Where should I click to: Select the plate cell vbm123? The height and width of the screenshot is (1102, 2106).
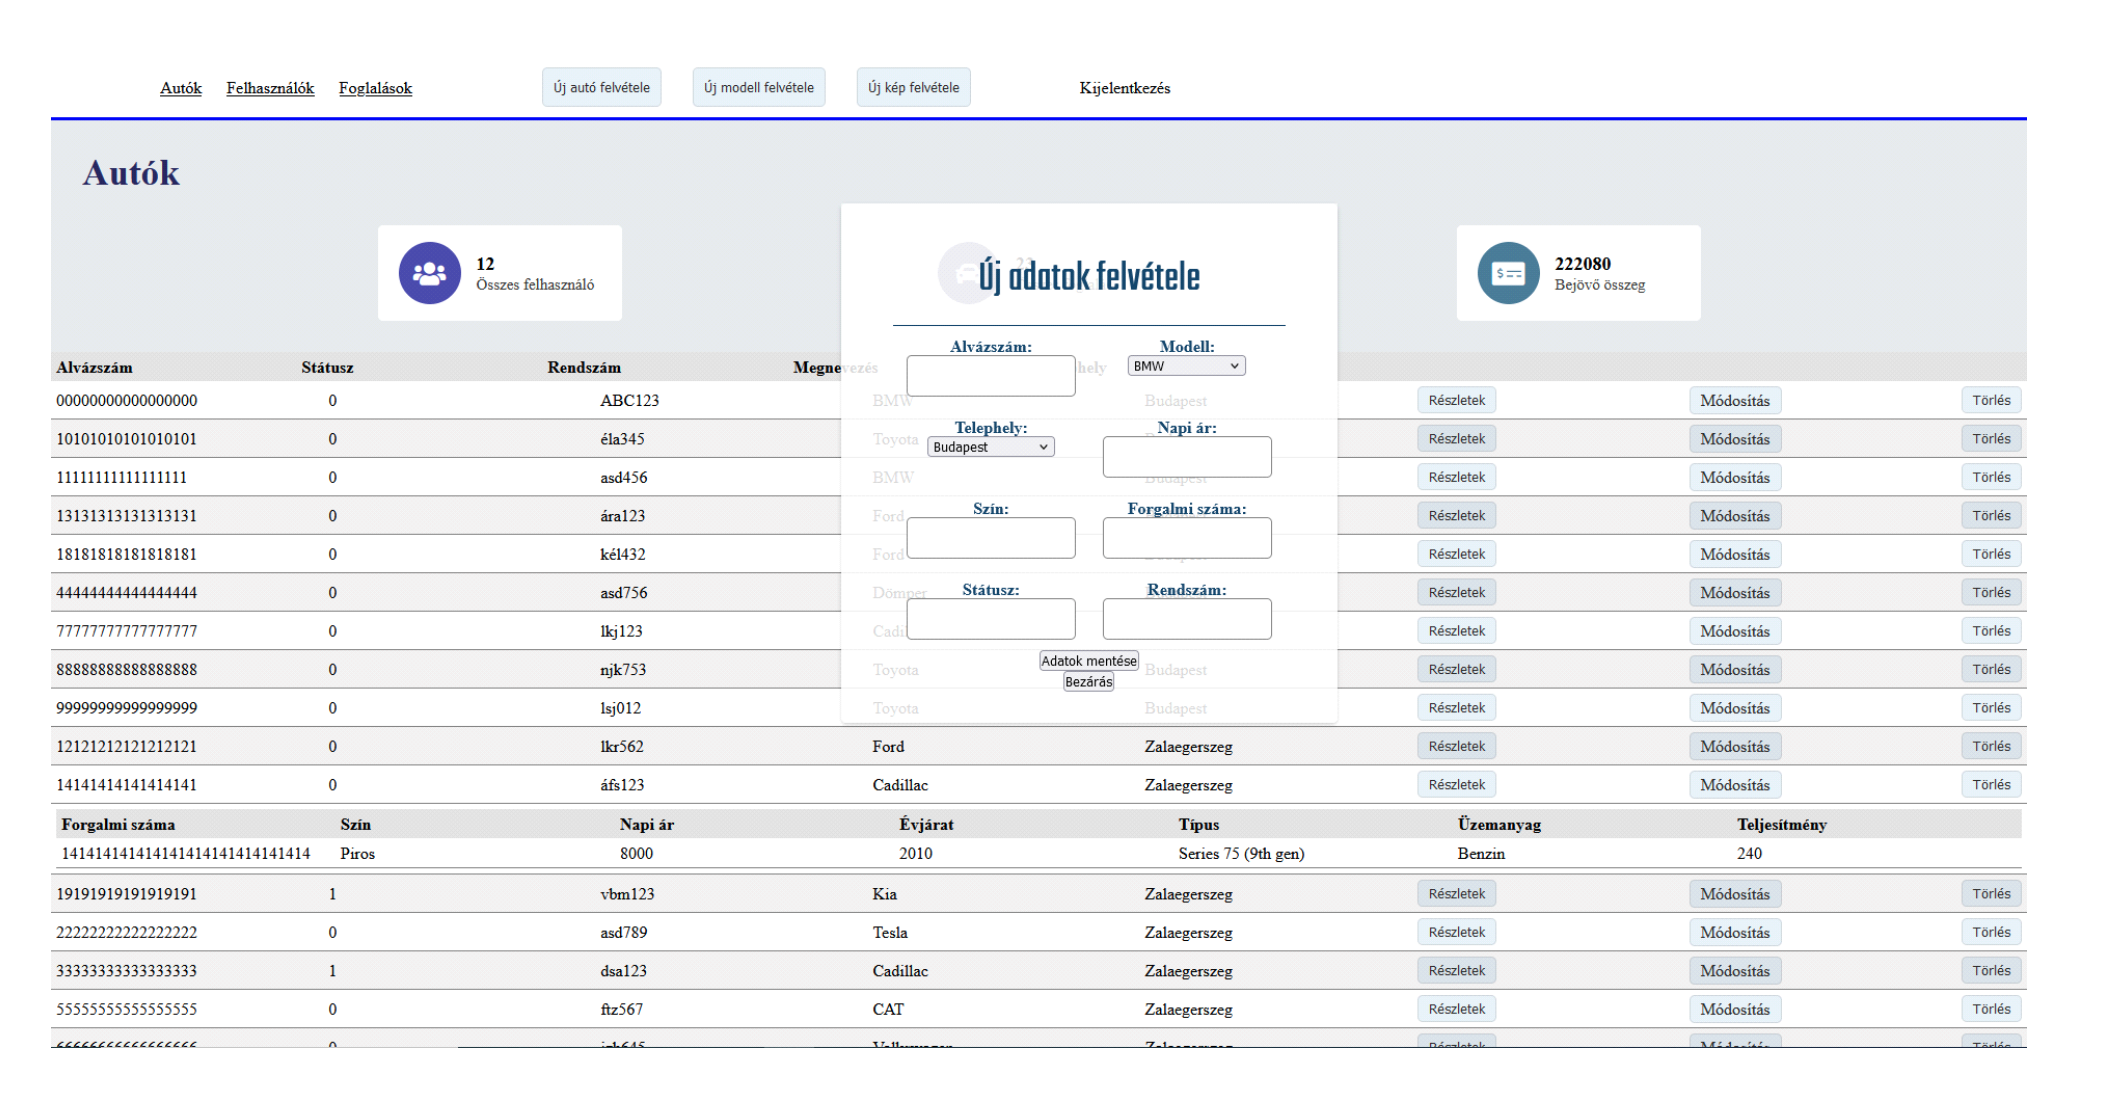[627, 894]
